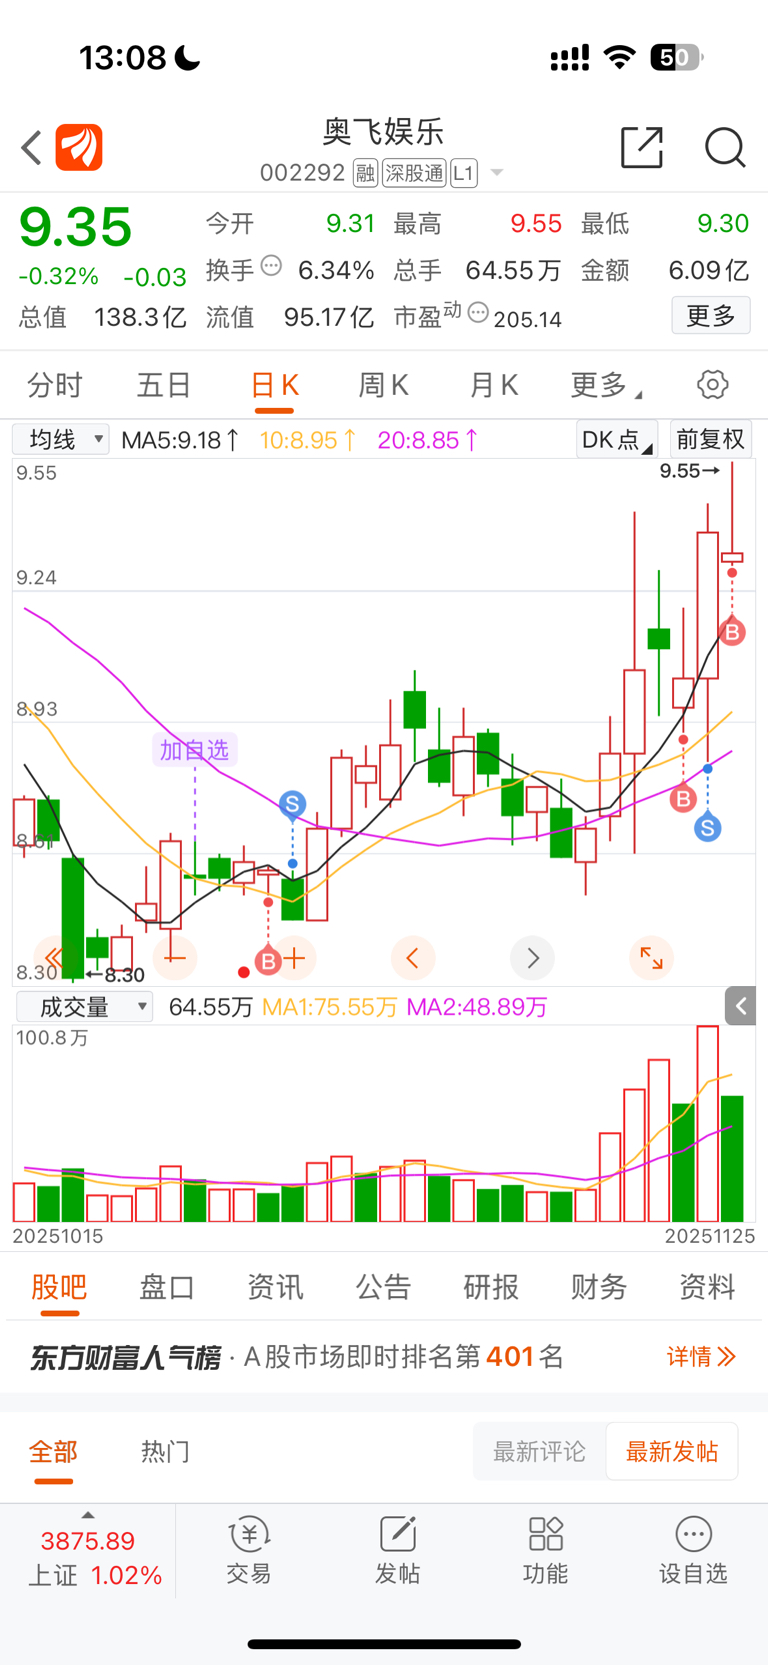Open the 股吧 tab
The width and height of the screenshot is (769, 1665).
[59, 1287]
